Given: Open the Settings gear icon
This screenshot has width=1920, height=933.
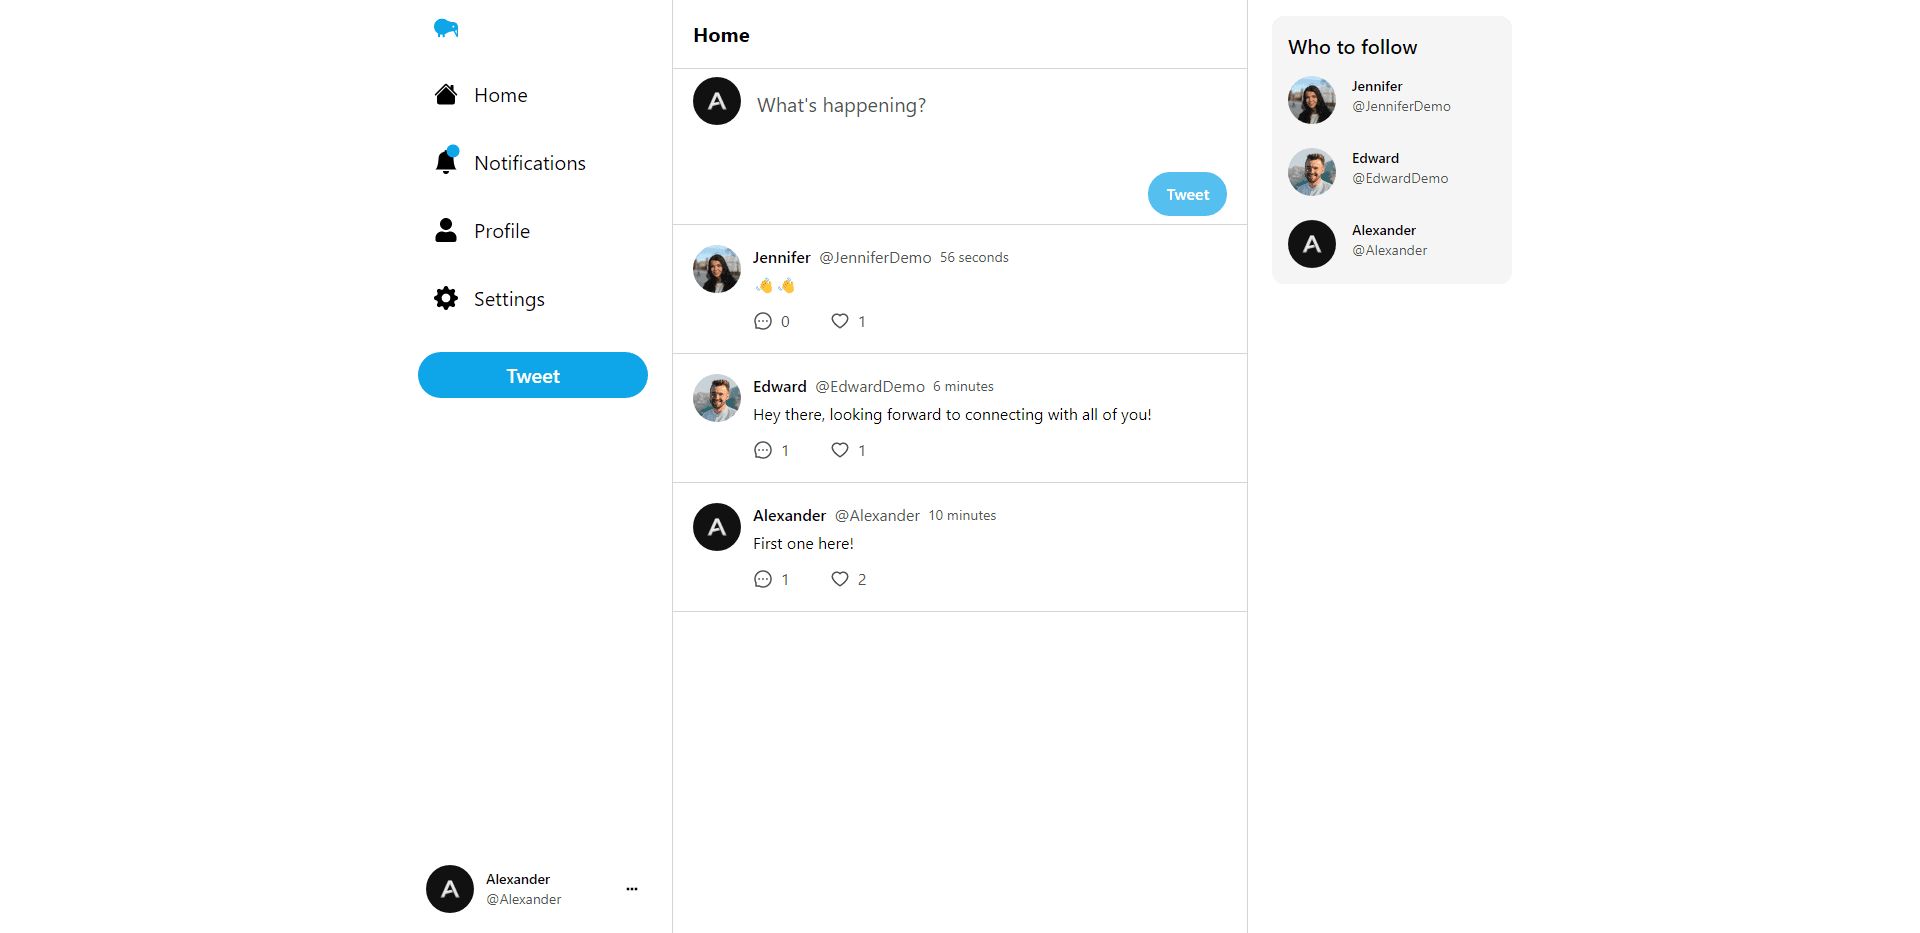Looking at the screenshot, I should click(x=446, y=298).
